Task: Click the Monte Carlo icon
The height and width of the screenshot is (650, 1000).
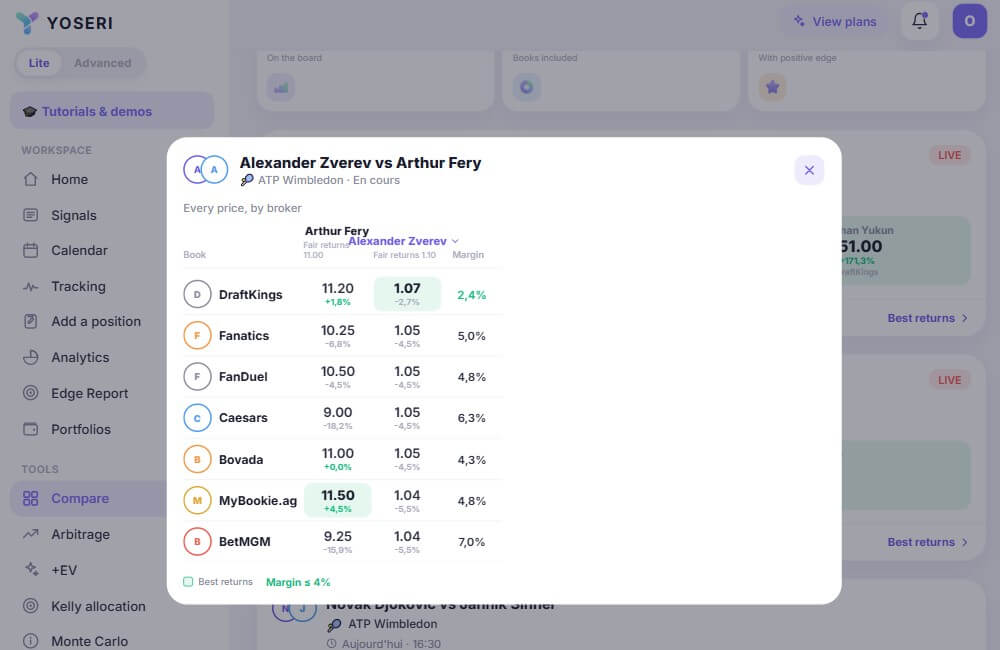Action: (31, 640)
